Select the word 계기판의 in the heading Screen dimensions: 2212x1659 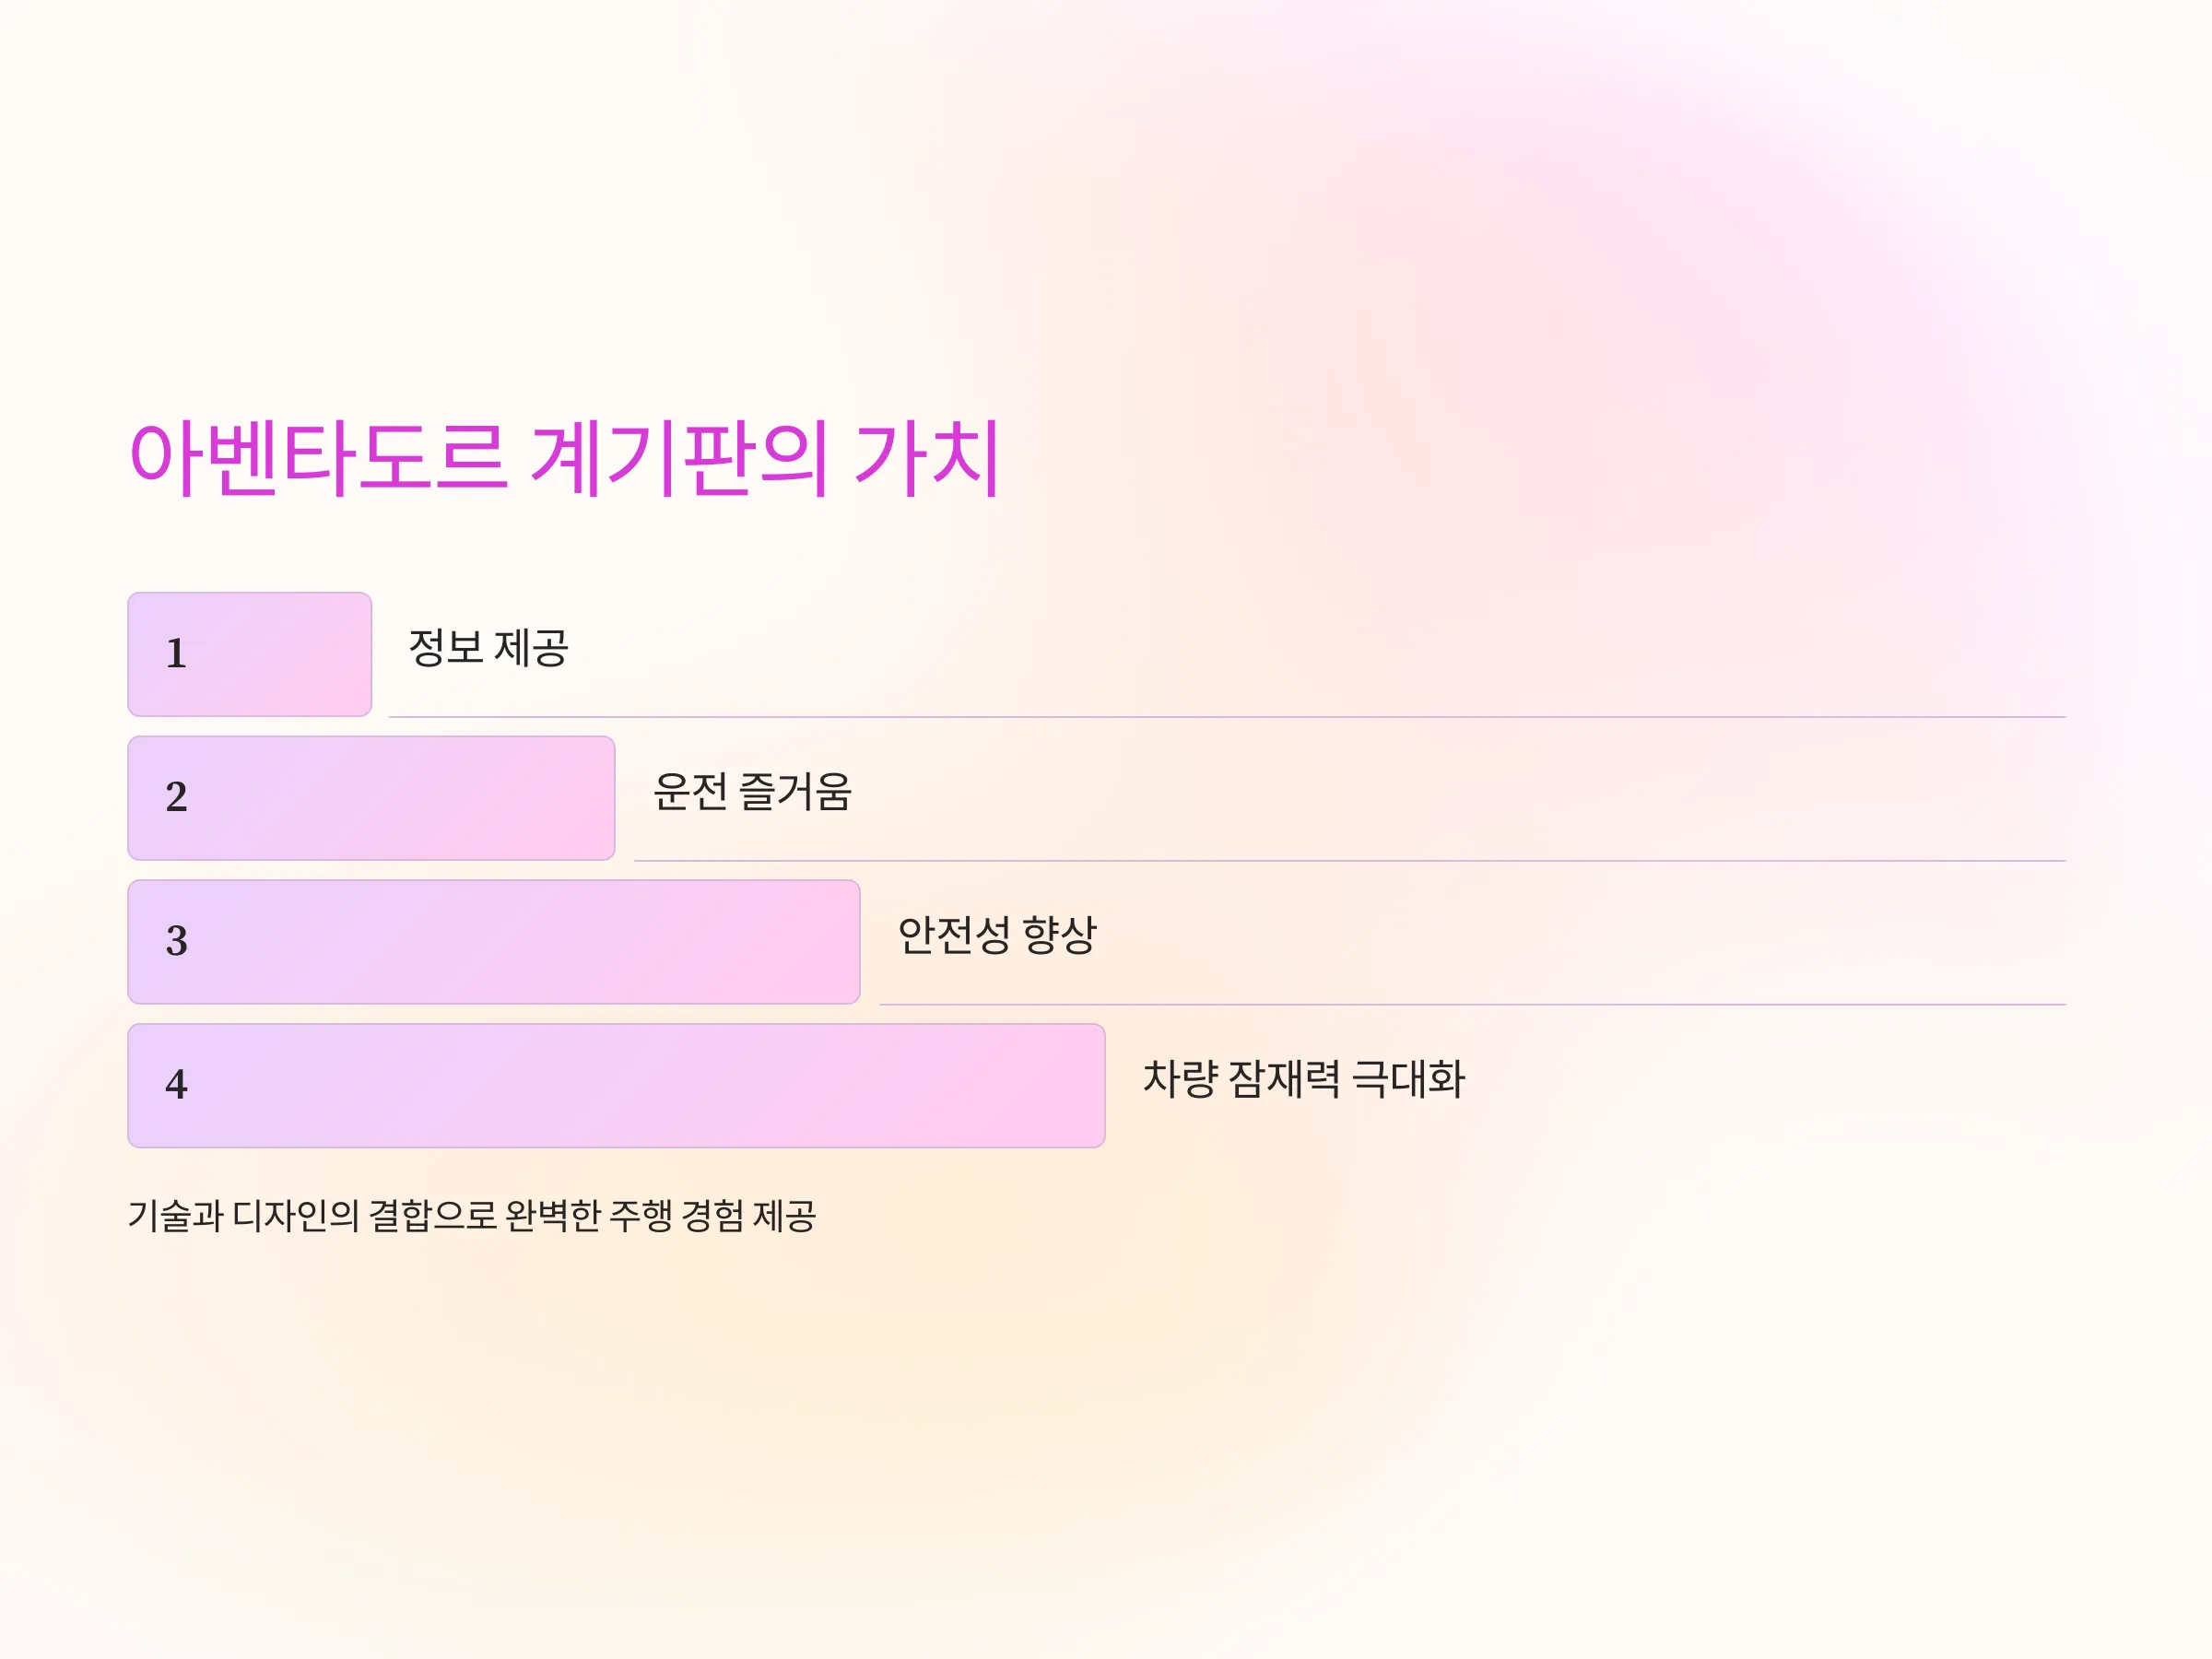point(680,458)
